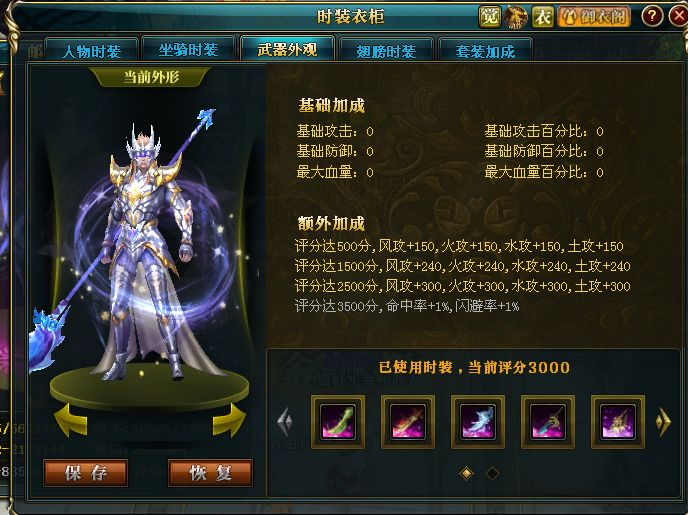688x515 pixels.
Task: Click the warrior portrait icon in header
Action: click(x=516, y=17)
